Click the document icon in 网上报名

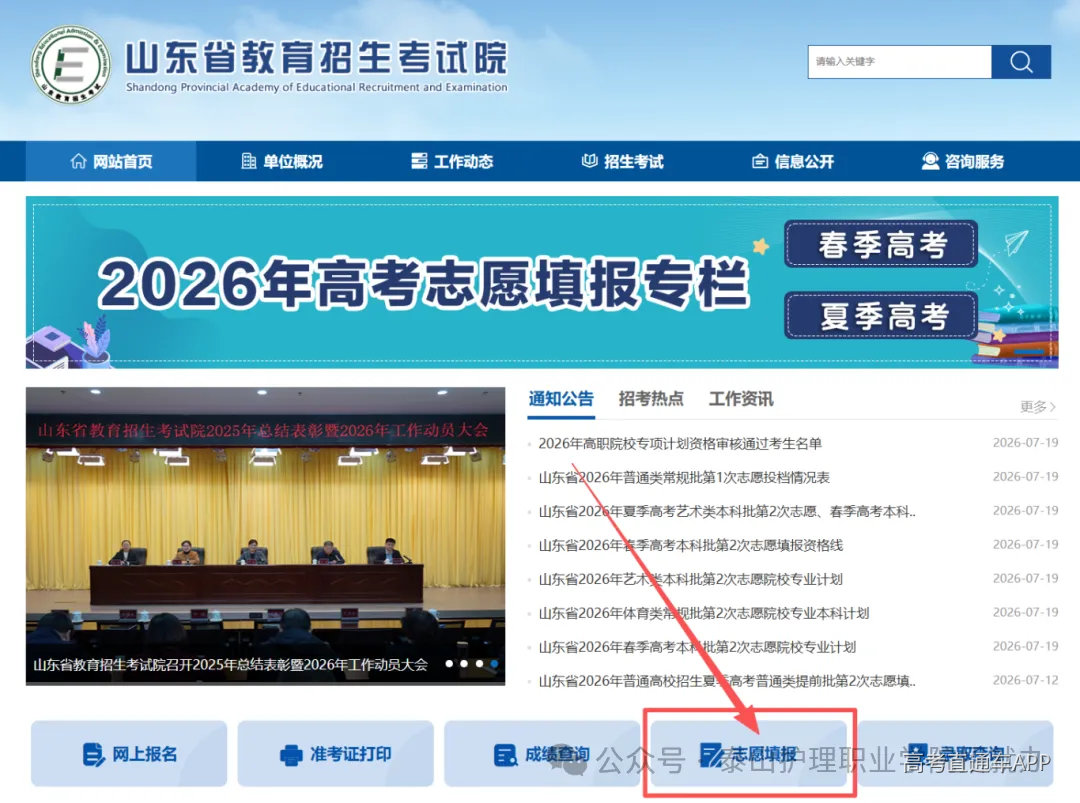tap(93, 755)
